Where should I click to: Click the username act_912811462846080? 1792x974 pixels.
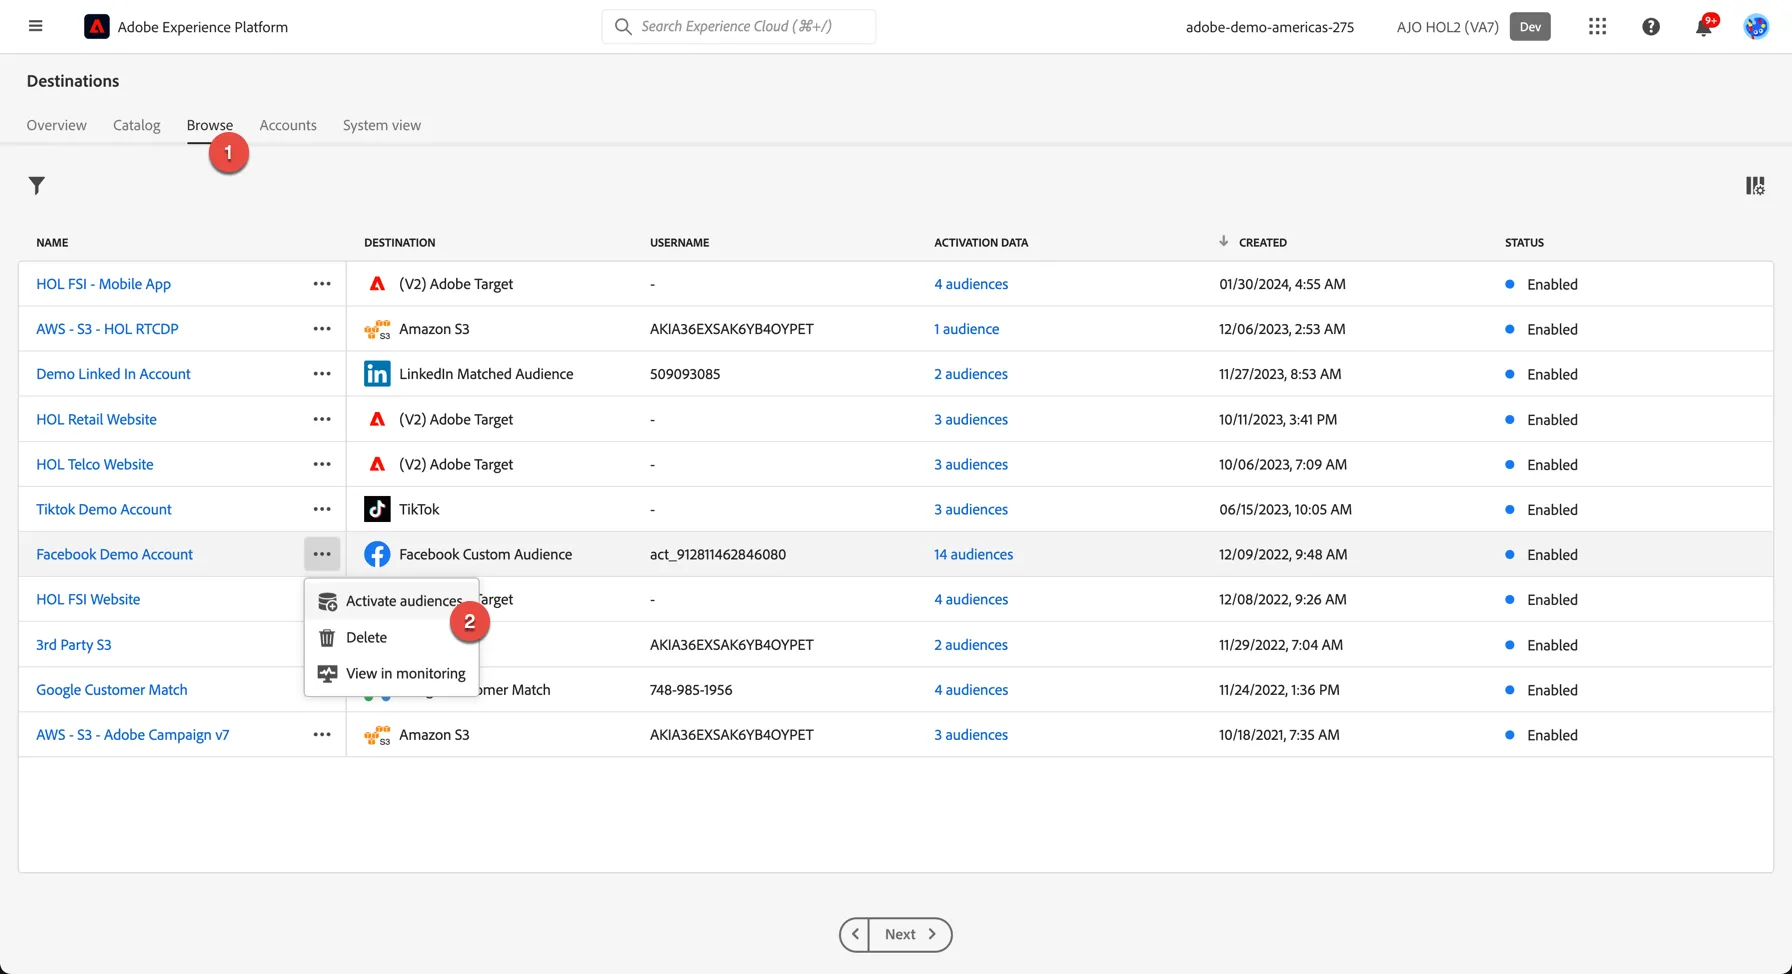point(718,554)
